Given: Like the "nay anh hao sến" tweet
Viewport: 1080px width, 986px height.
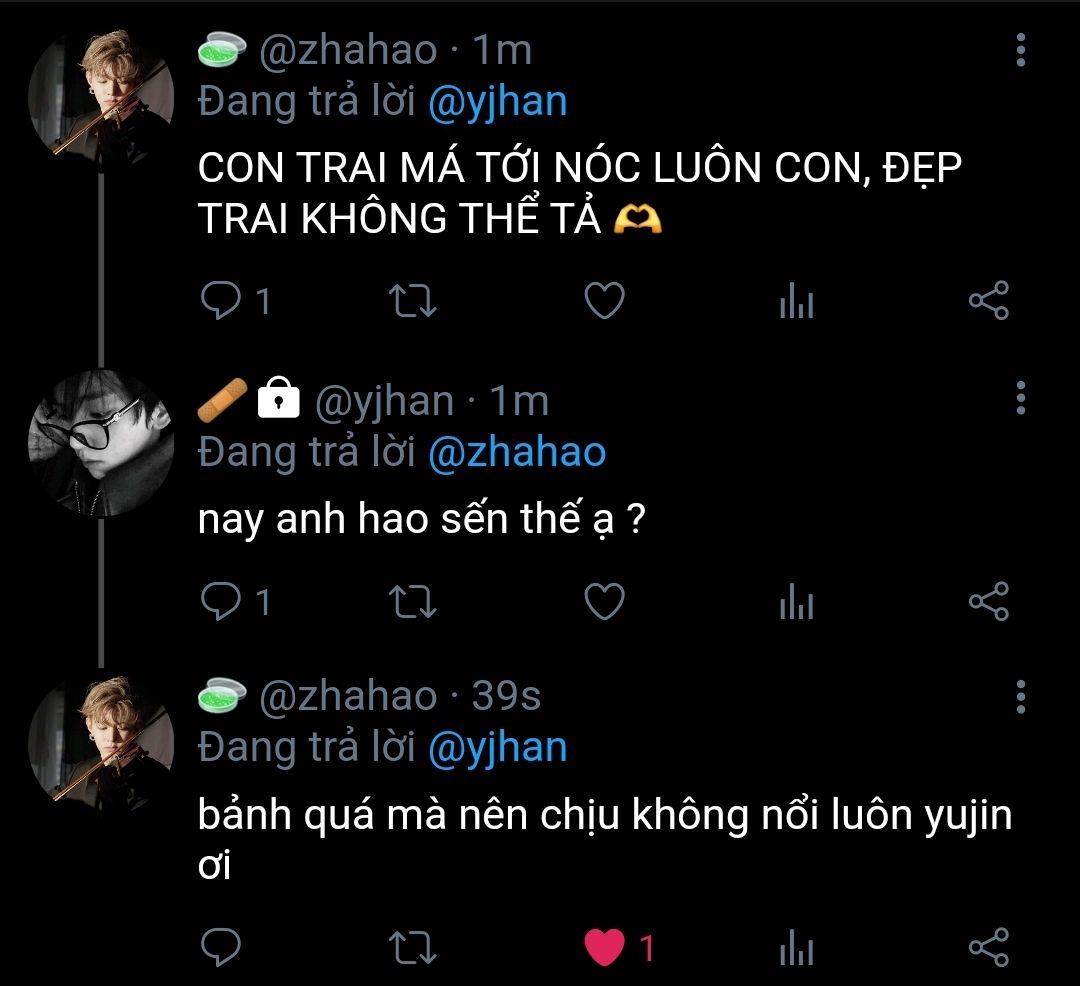Looking at the screenshot, I should point(604,601).
